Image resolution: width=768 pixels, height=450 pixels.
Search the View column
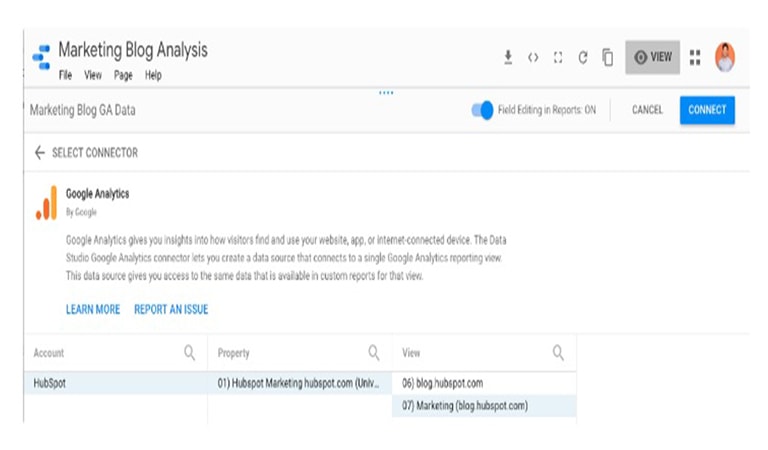pos(558,353)
